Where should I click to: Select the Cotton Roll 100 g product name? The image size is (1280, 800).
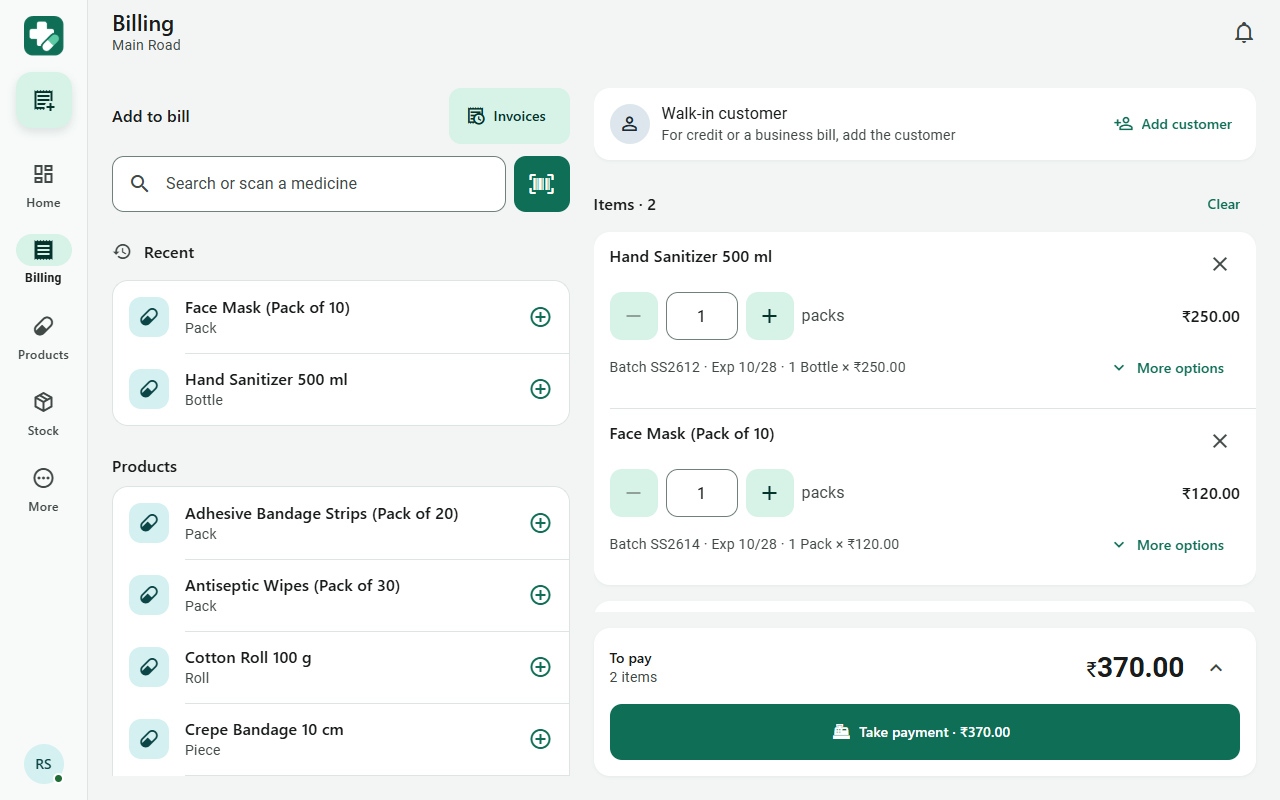[x=248, y=658]
